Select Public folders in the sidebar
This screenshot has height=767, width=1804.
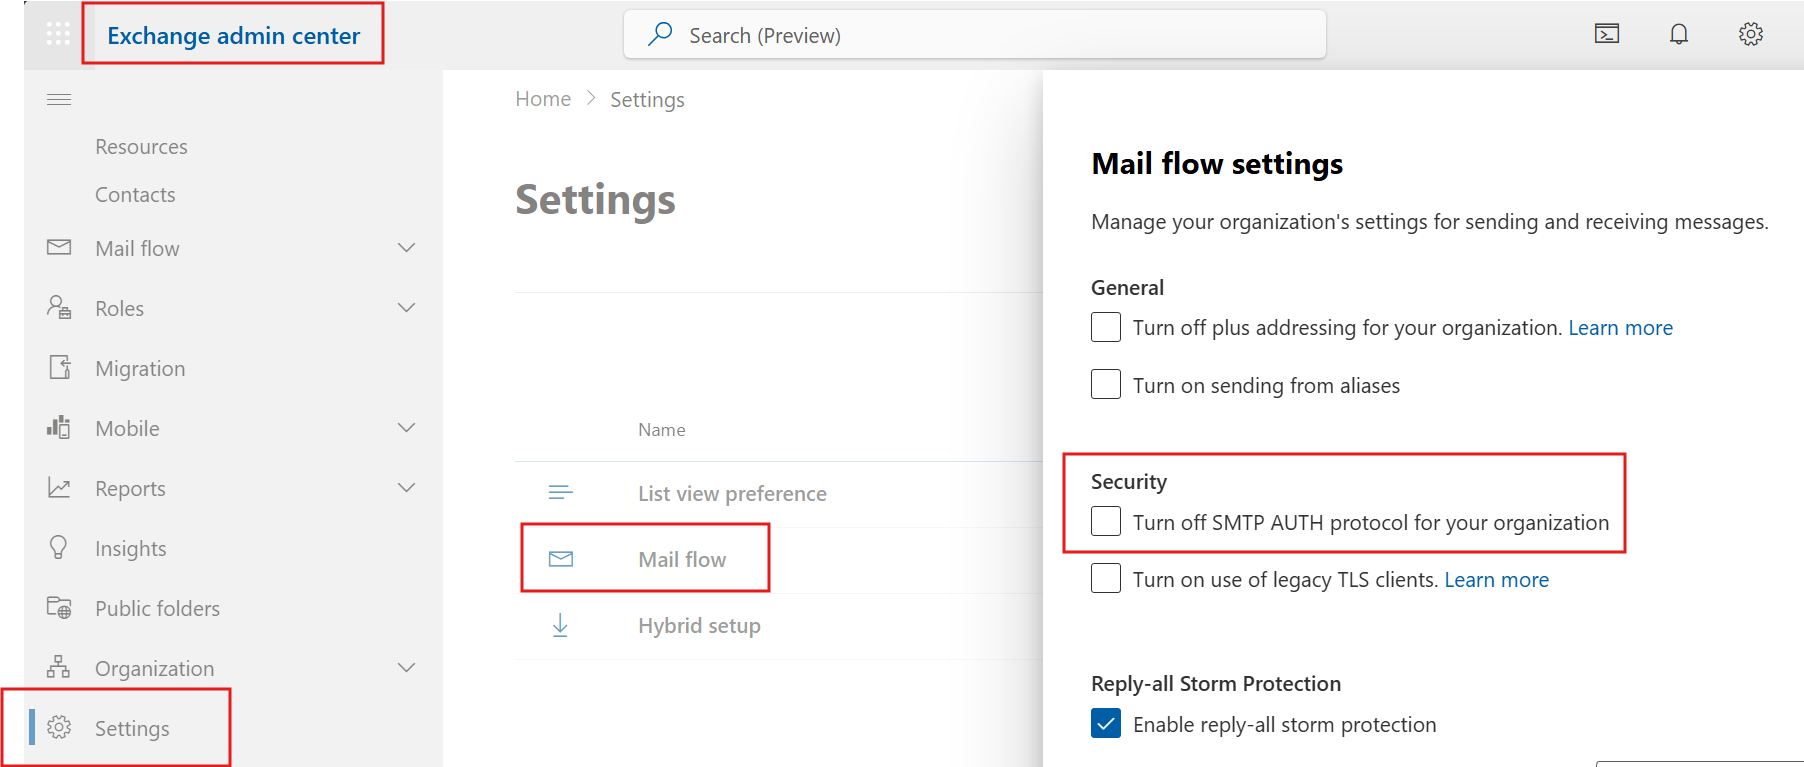[157, 609]
